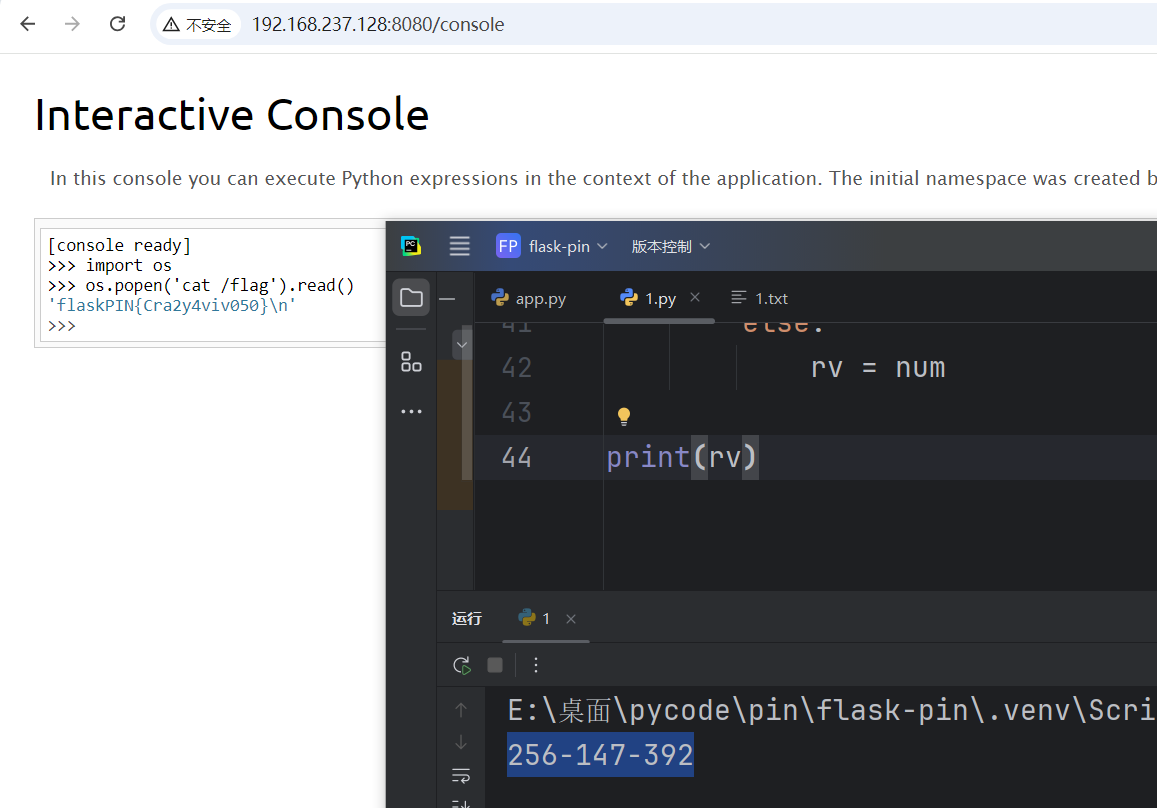Click the 不安全 site security badge

click(x=198, y=25)
